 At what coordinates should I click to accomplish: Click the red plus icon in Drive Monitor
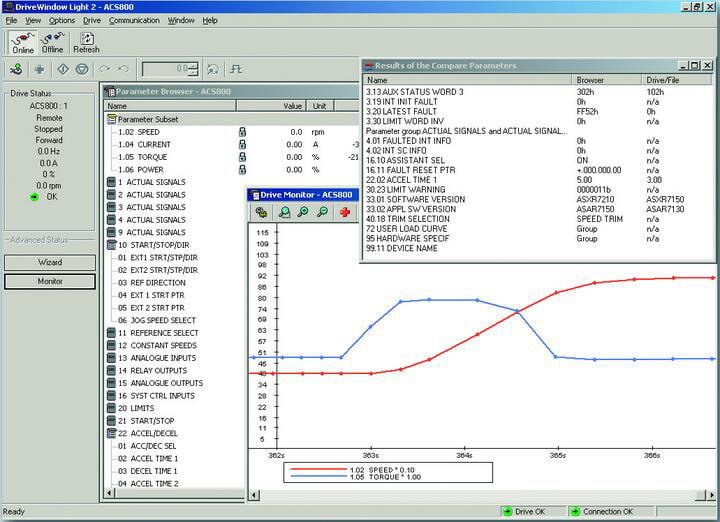coord(345,212)
